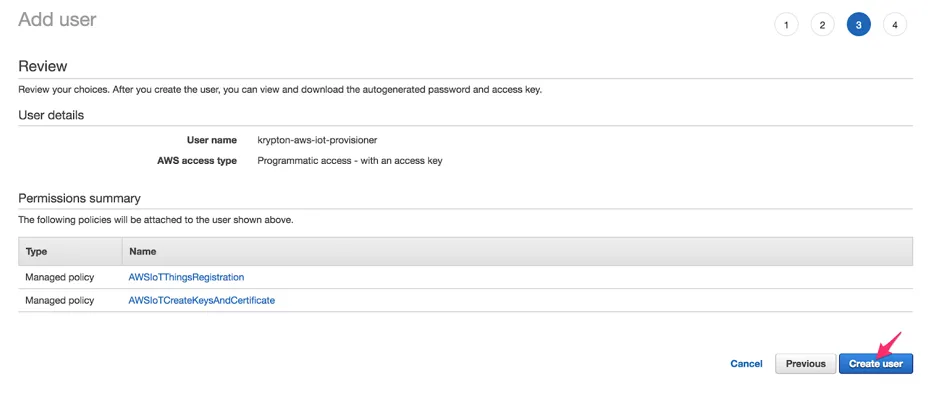941x399 pixels.
Task: Click the Programmatic access type value
Action: click(x=349, y=161)
